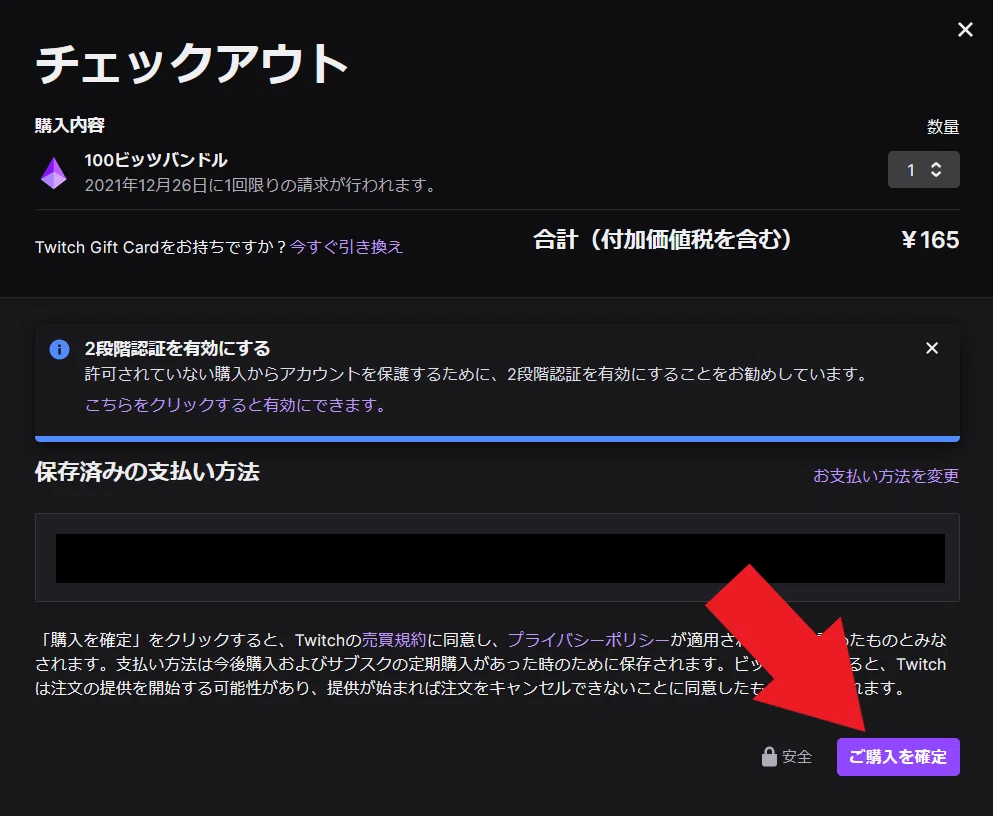Click the 保存済みの支払い方法 heading

pos(148,472)
